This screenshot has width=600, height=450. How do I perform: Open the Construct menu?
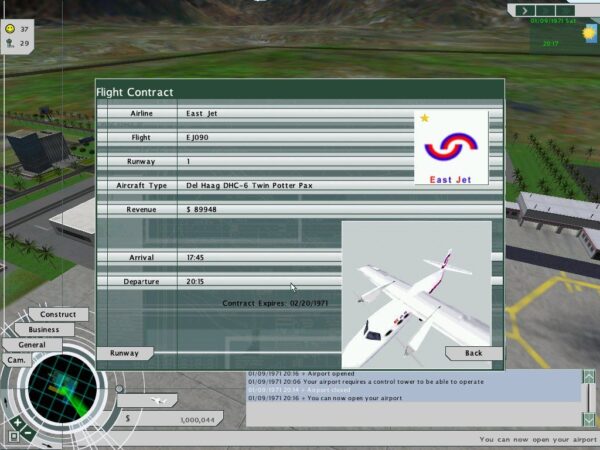(x=58, y=314)
